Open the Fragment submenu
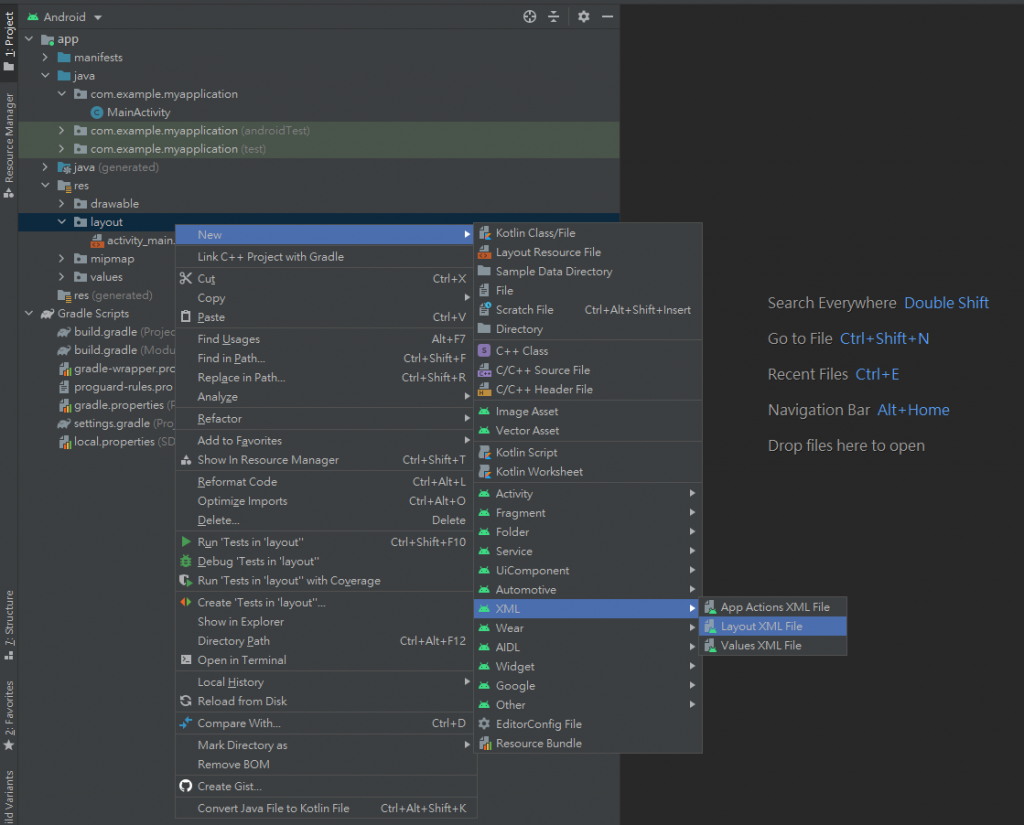This screenshot has width=1024, height=825. (x=588, y=513)
